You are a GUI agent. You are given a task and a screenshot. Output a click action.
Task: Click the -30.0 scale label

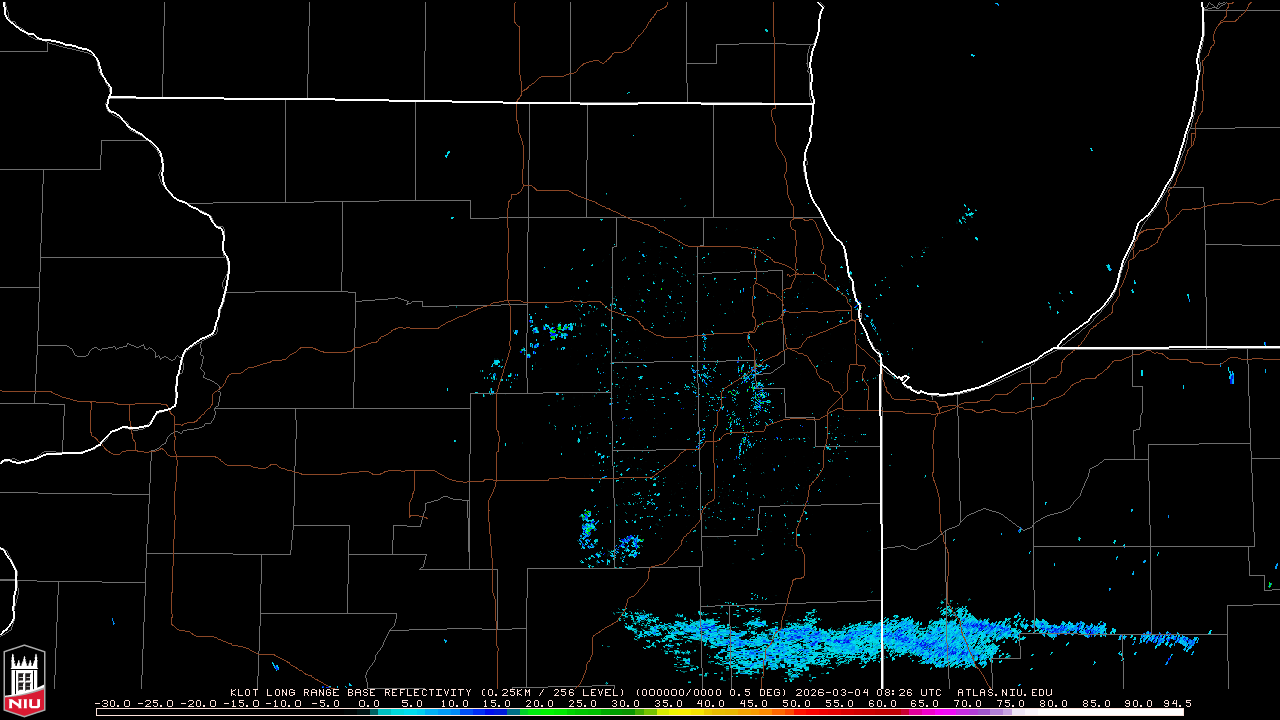(x=110, y=703)
